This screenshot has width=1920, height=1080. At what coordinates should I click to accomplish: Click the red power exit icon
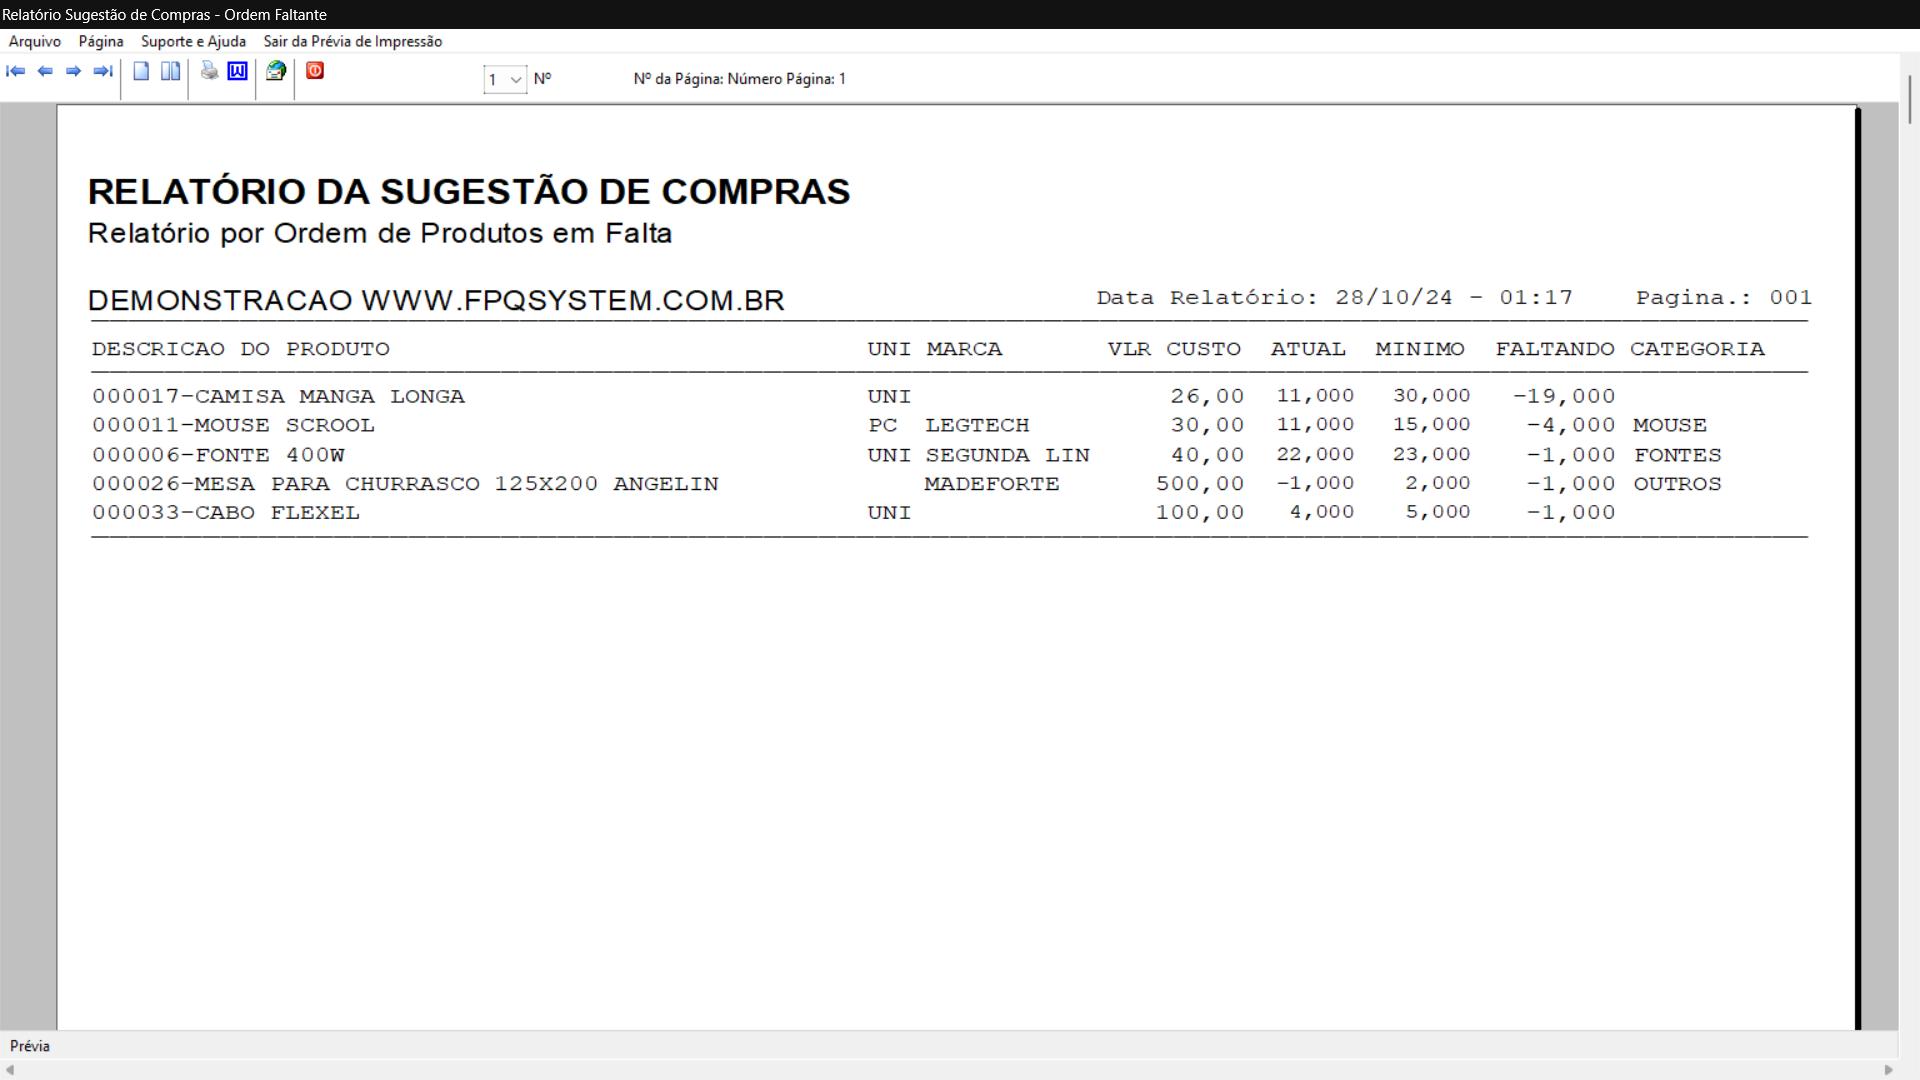(x=315, y=71)
